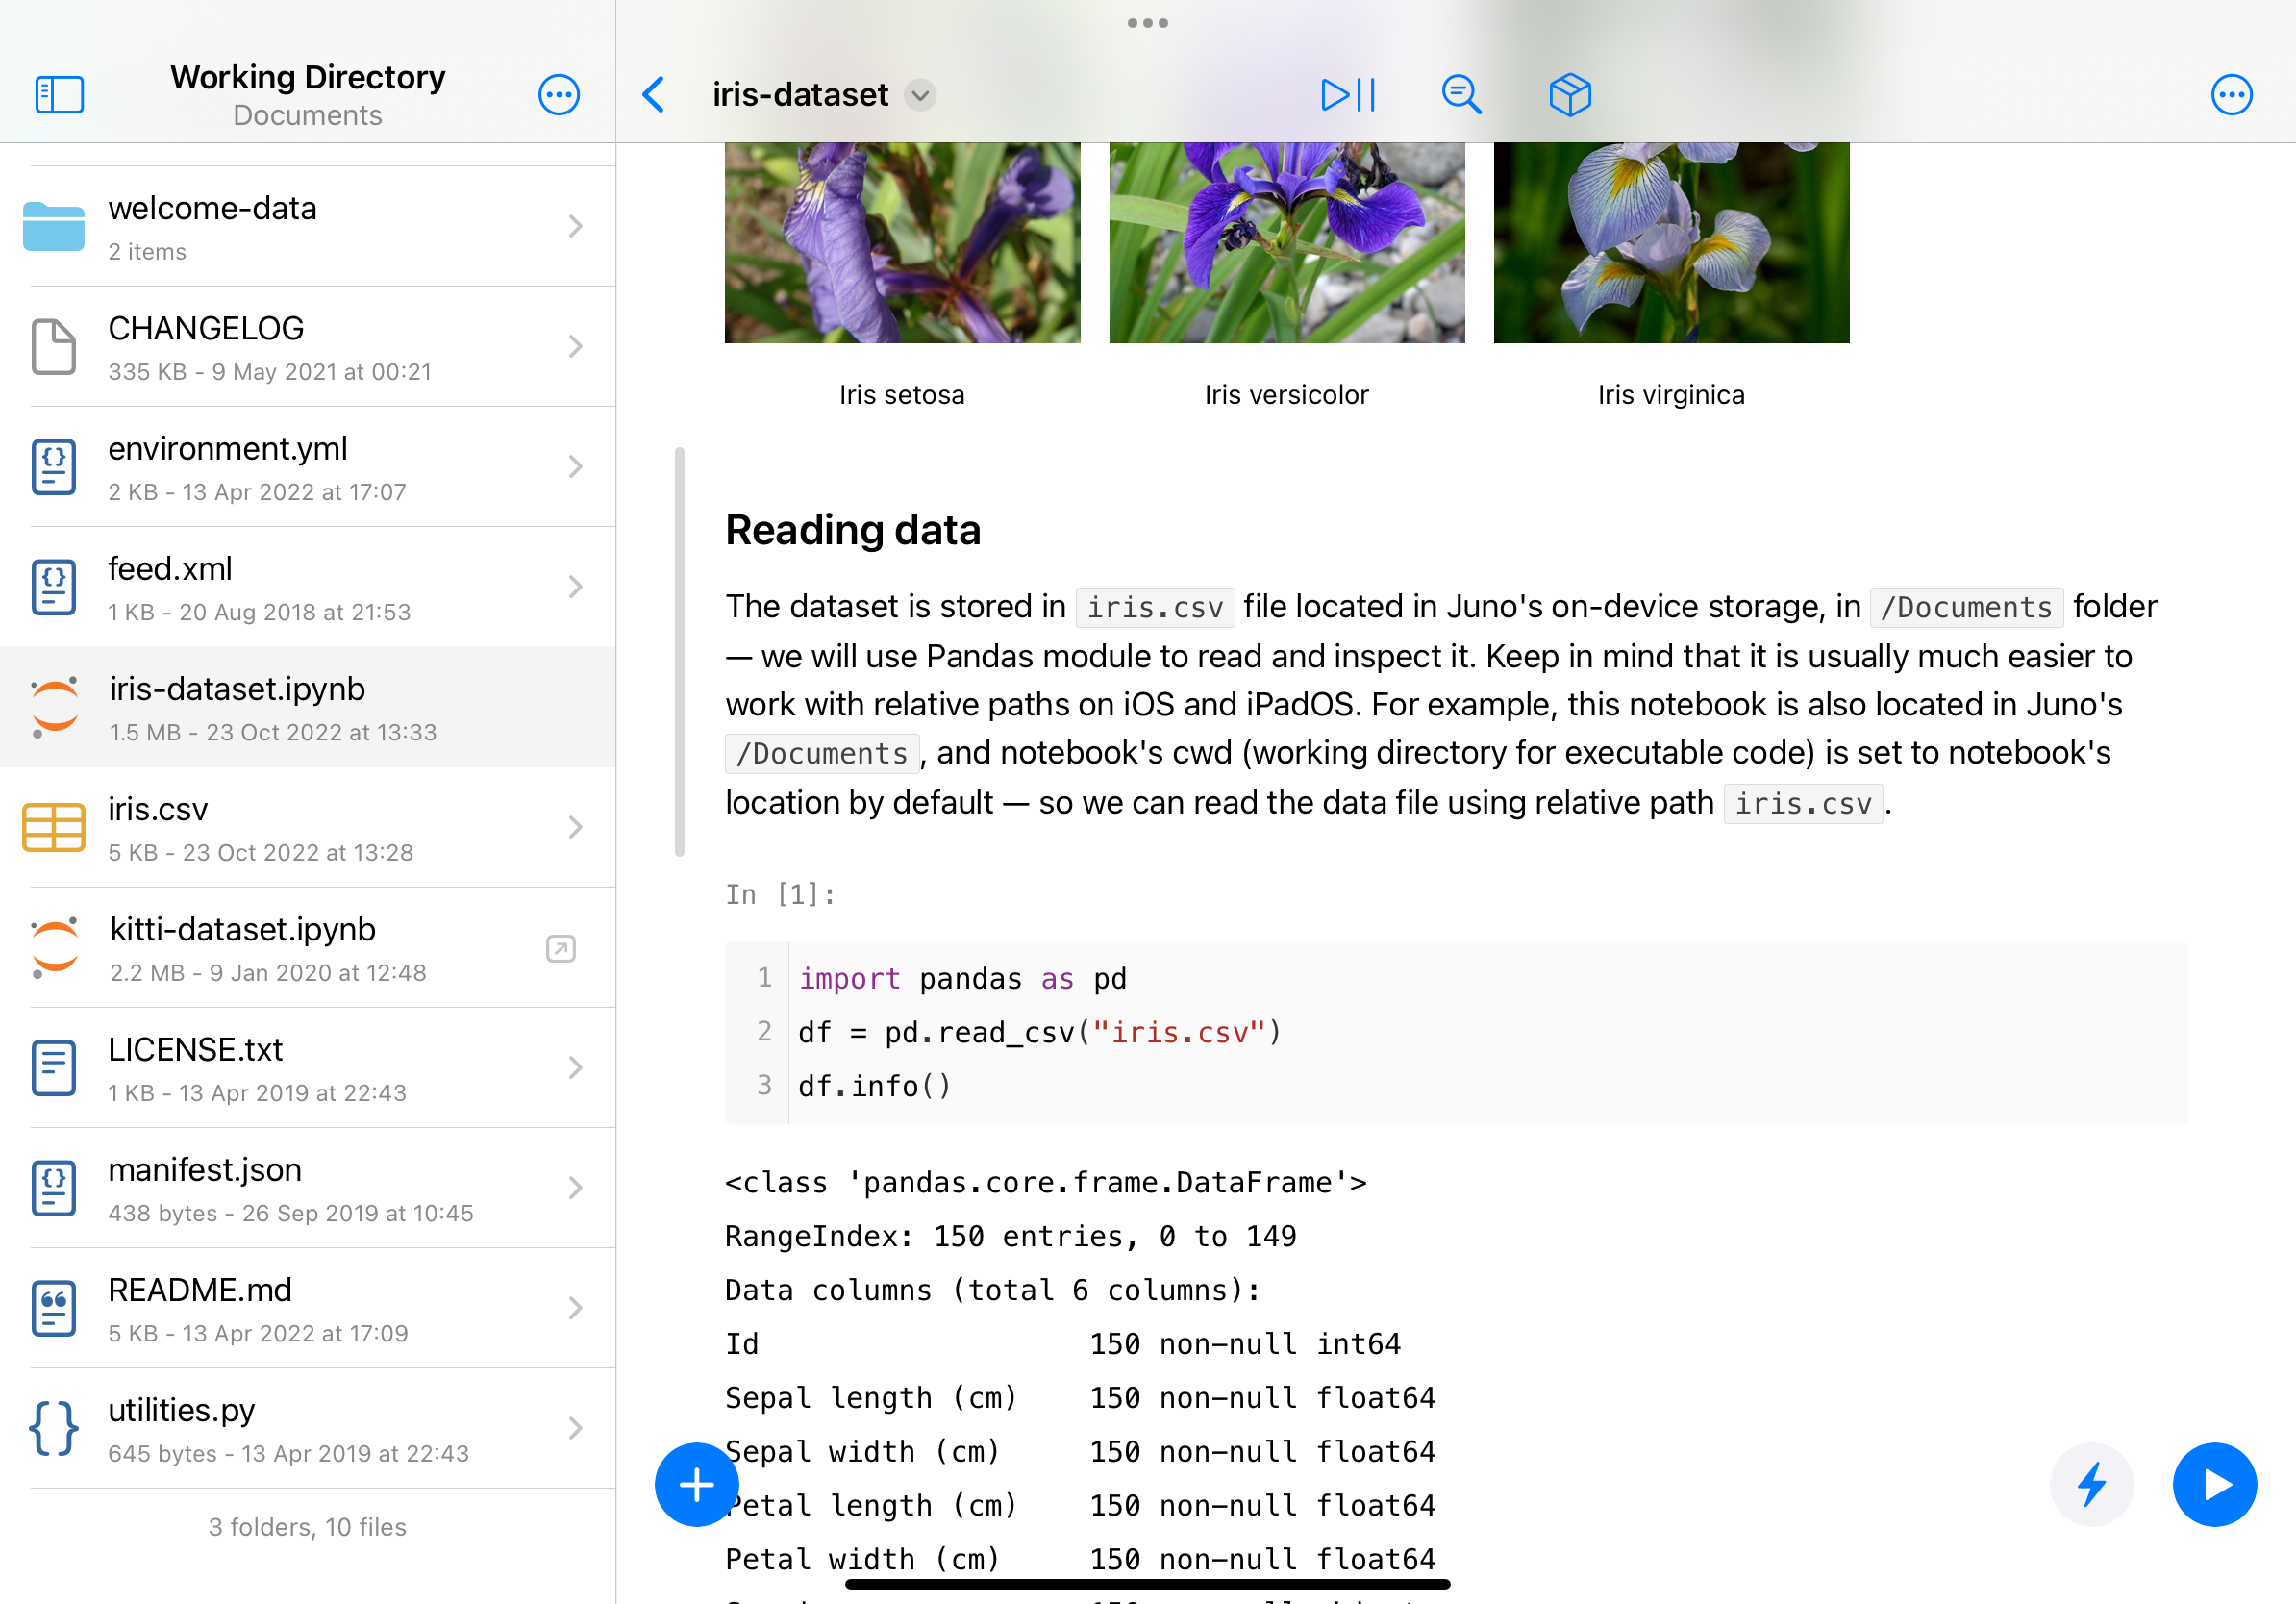Viewport: 2296px width, 1604px height.
Task: Tap the multitasking three-dots at top
Action: [x=1147, y=23]
